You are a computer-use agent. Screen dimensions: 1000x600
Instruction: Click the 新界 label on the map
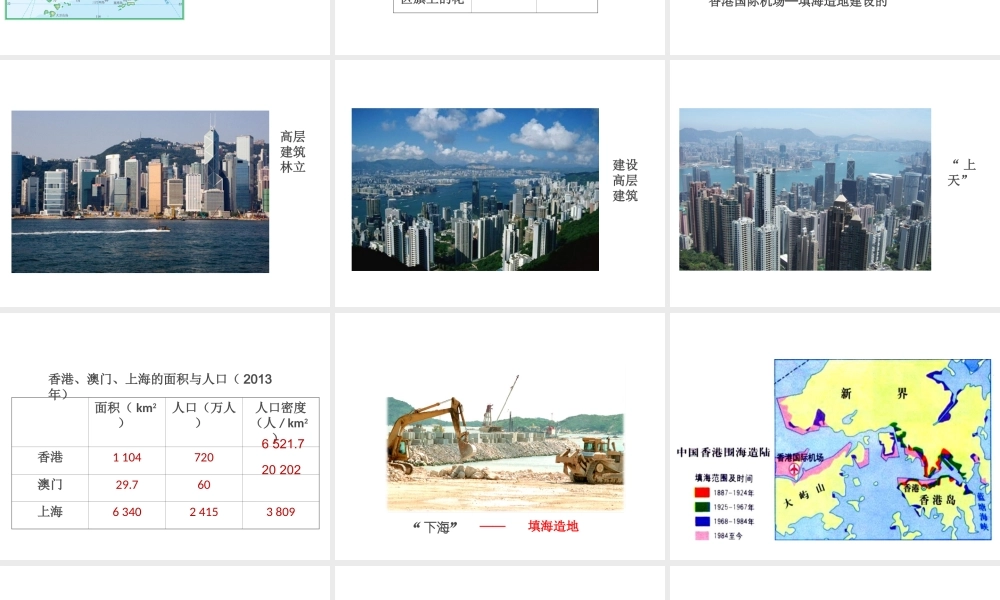tap(874, 393)
